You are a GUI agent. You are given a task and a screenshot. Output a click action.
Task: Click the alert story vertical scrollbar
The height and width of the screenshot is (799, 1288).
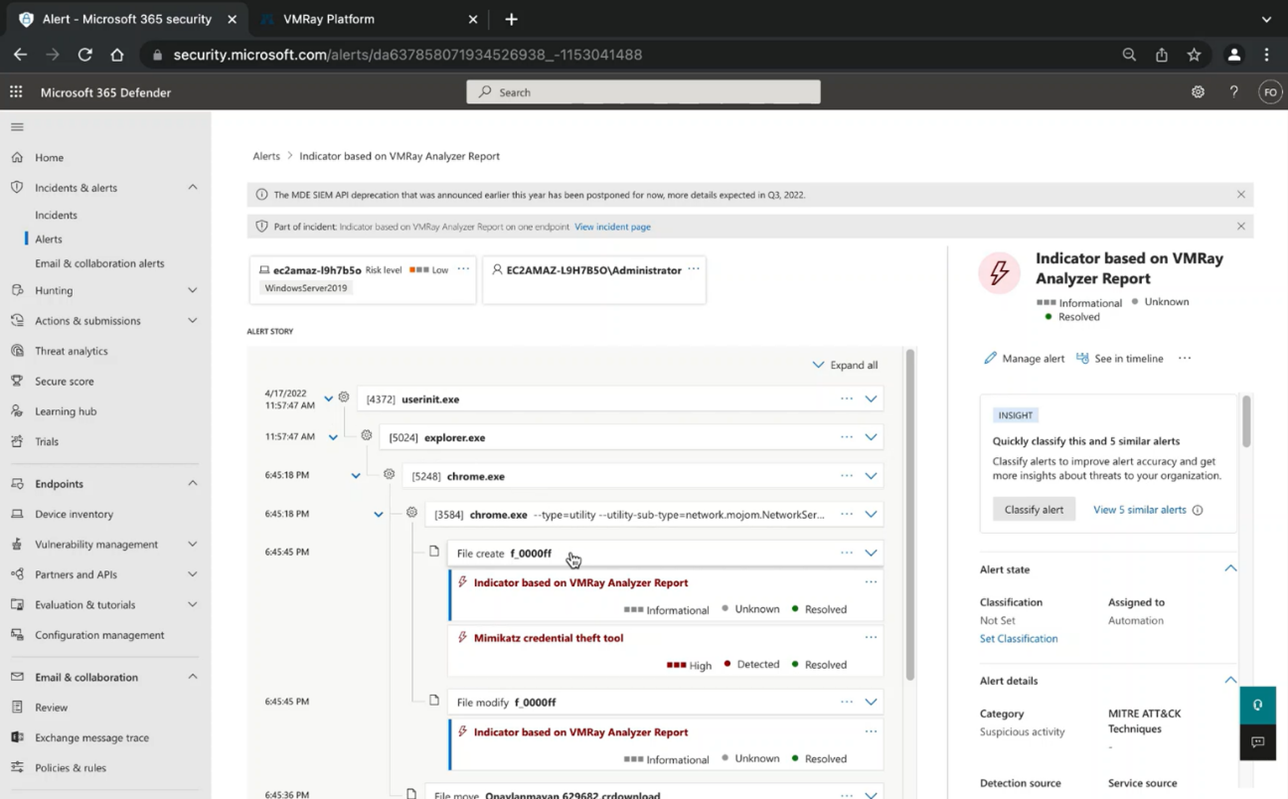point(909,515)
